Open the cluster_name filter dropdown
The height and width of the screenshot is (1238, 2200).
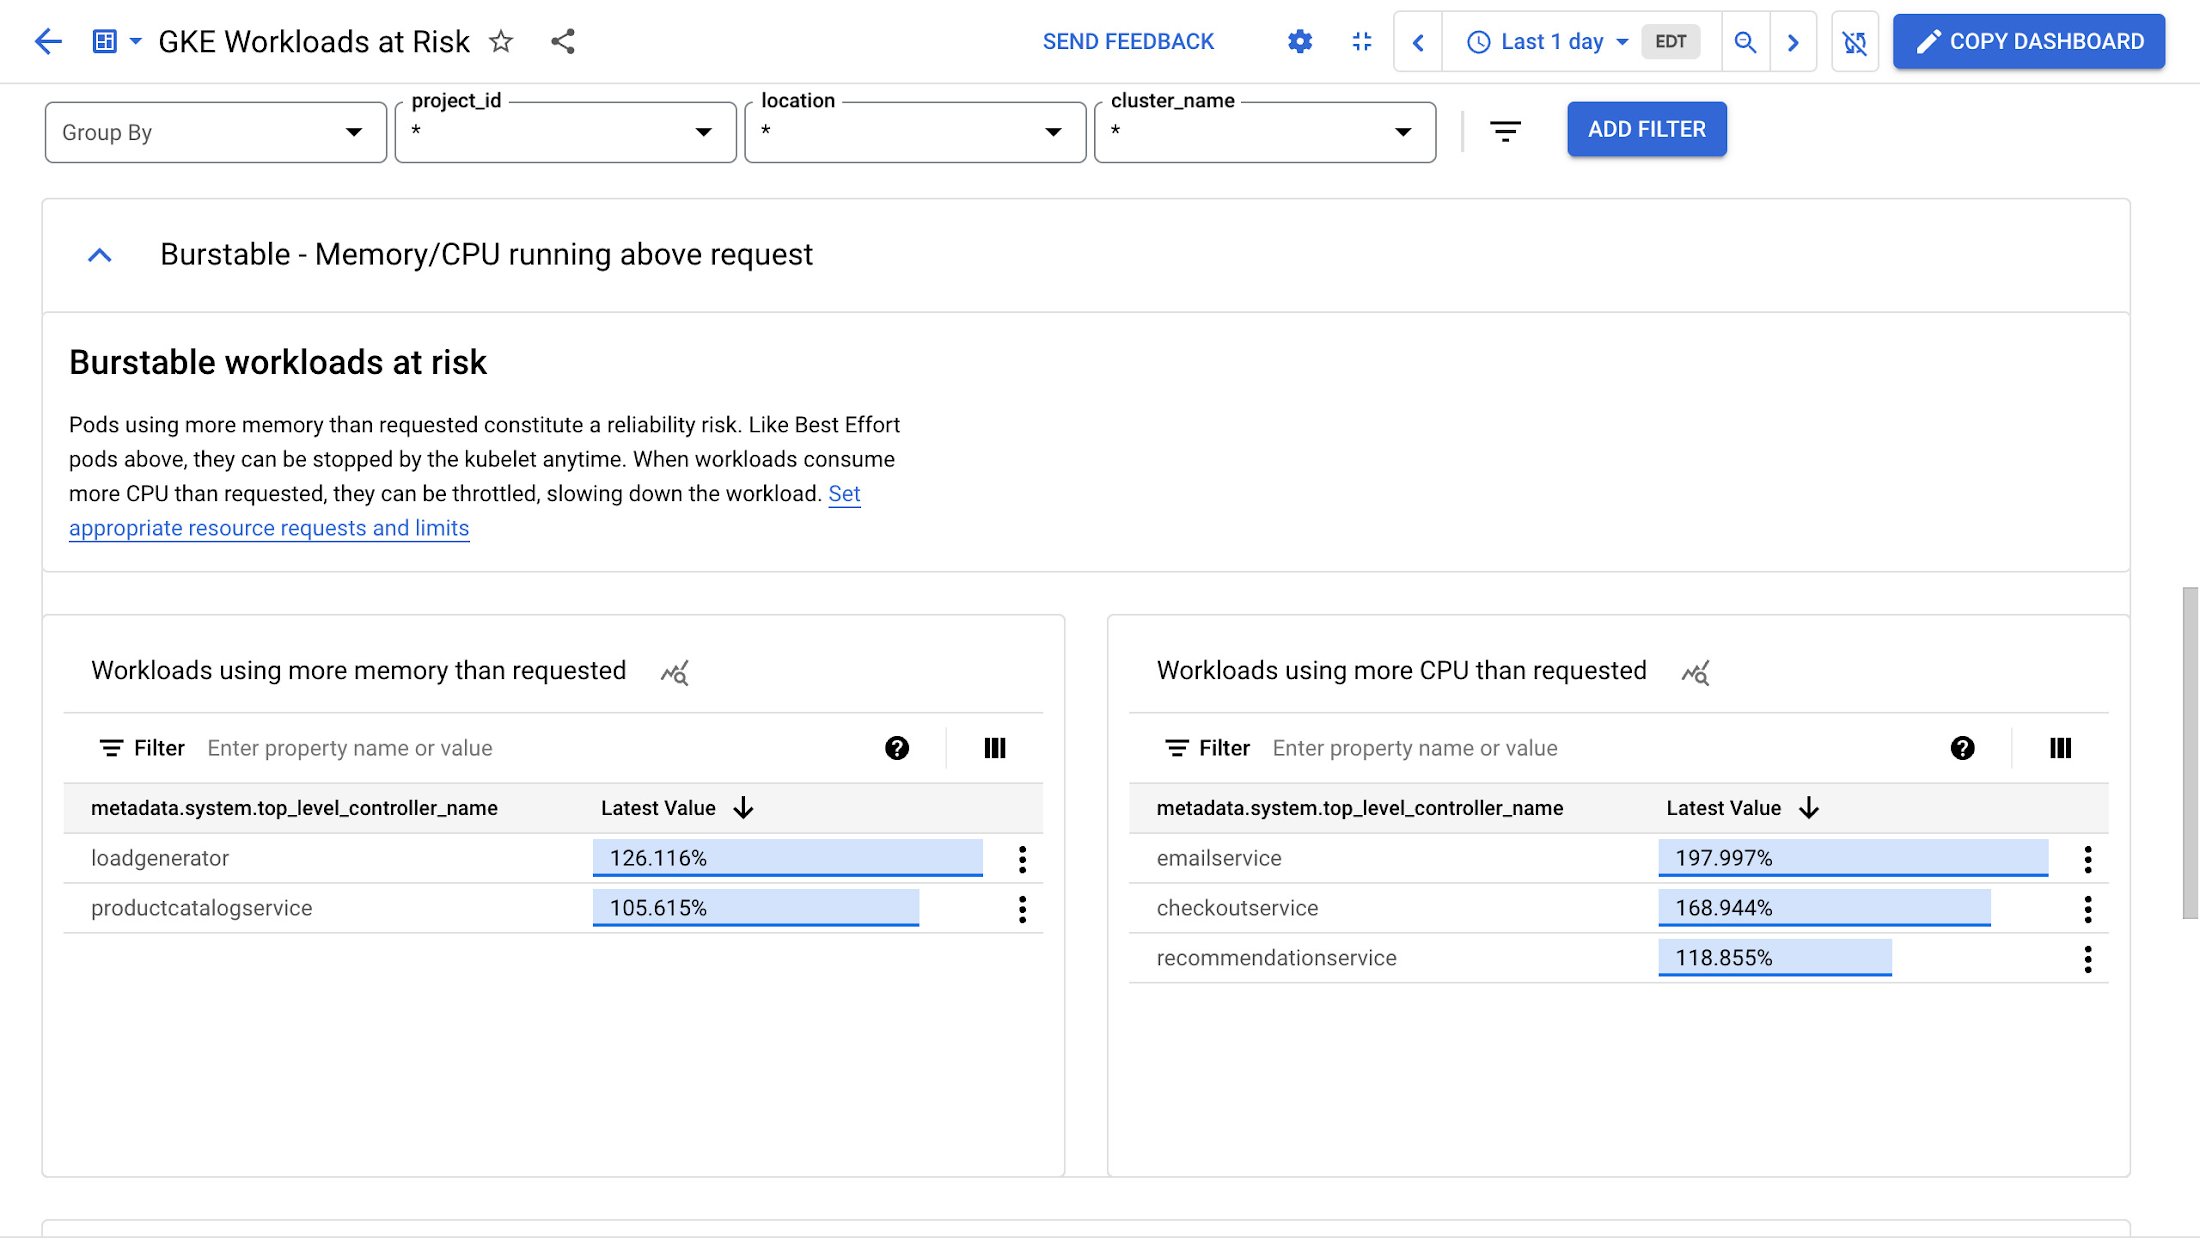[x=1266, y=132]
